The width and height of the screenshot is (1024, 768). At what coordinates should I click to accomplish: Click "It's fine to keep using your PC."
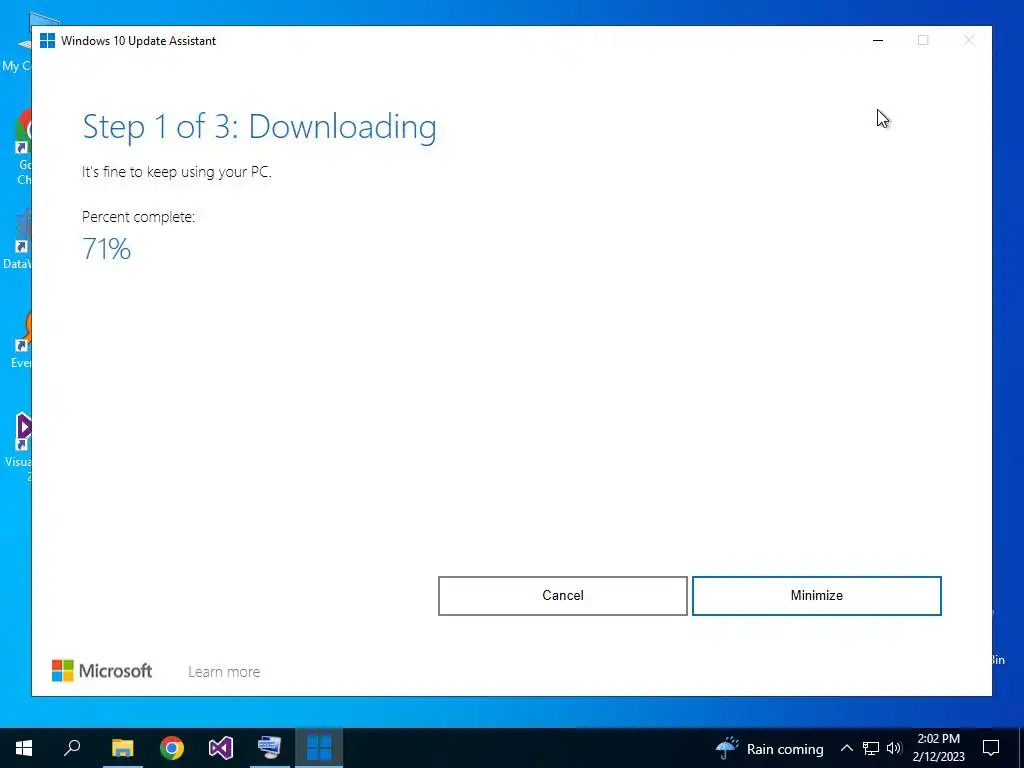176,172
